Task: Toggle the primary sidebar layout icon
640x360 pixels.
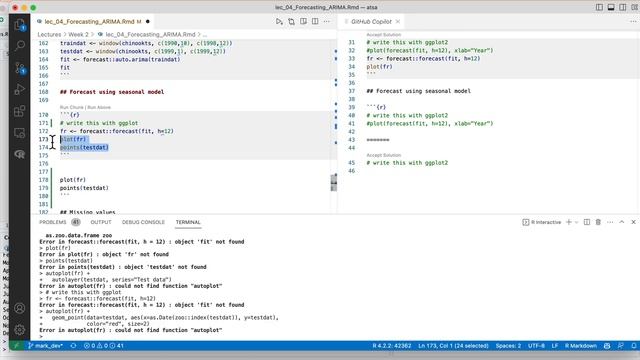Action: 599,7
